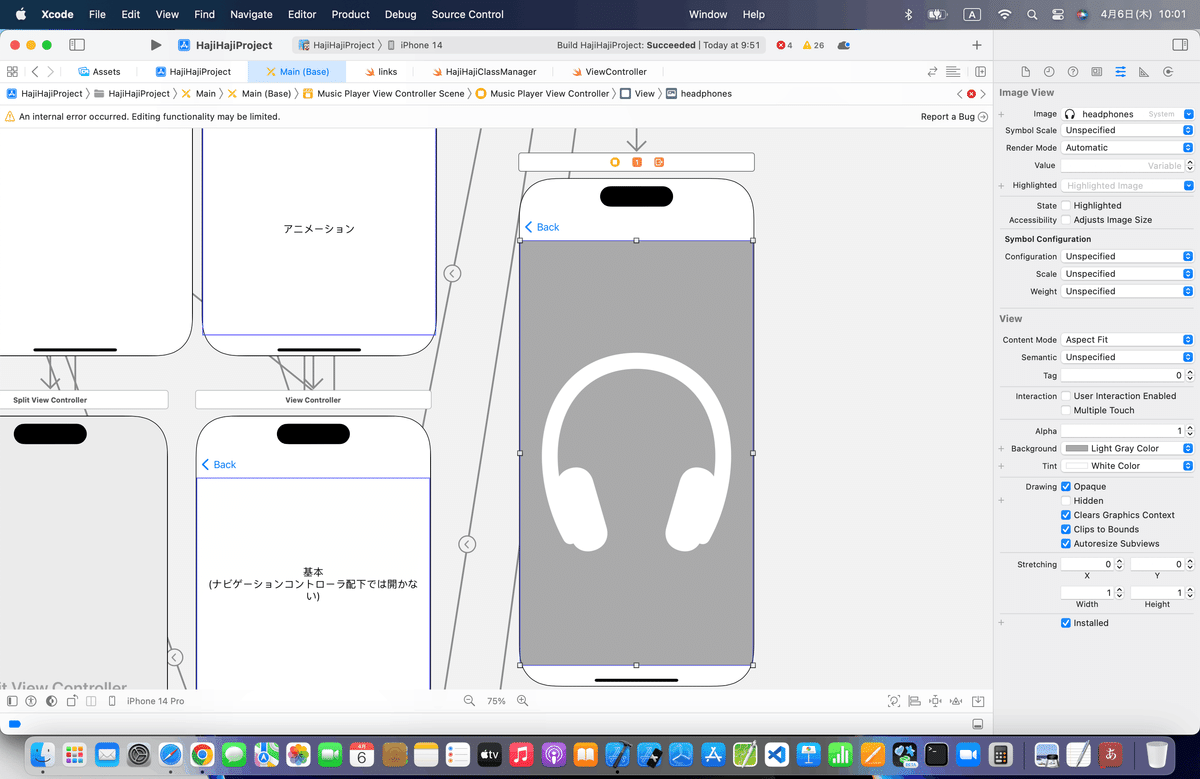
Task: Open the Symbol Scale dropdown
Action: point(1128,130)
